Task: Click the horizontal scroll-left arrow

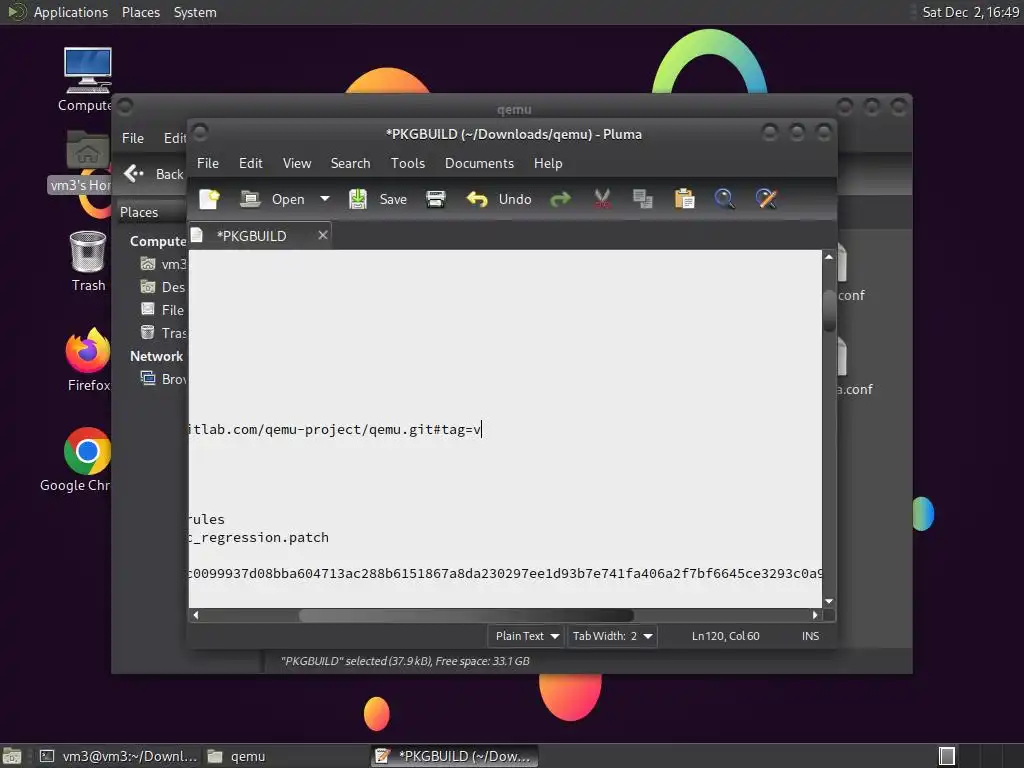Action: coord(195,615)
